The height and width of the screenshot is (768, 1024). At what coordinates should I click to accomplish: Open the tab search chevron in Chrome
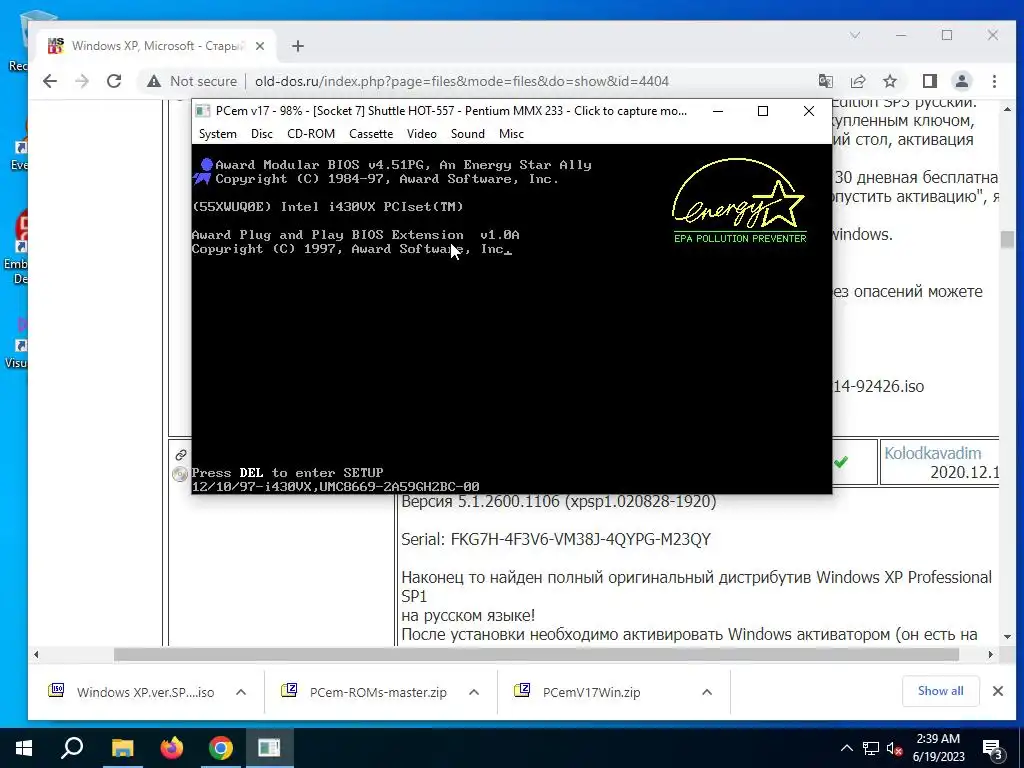pyautogui.click(x=854, y=35)
